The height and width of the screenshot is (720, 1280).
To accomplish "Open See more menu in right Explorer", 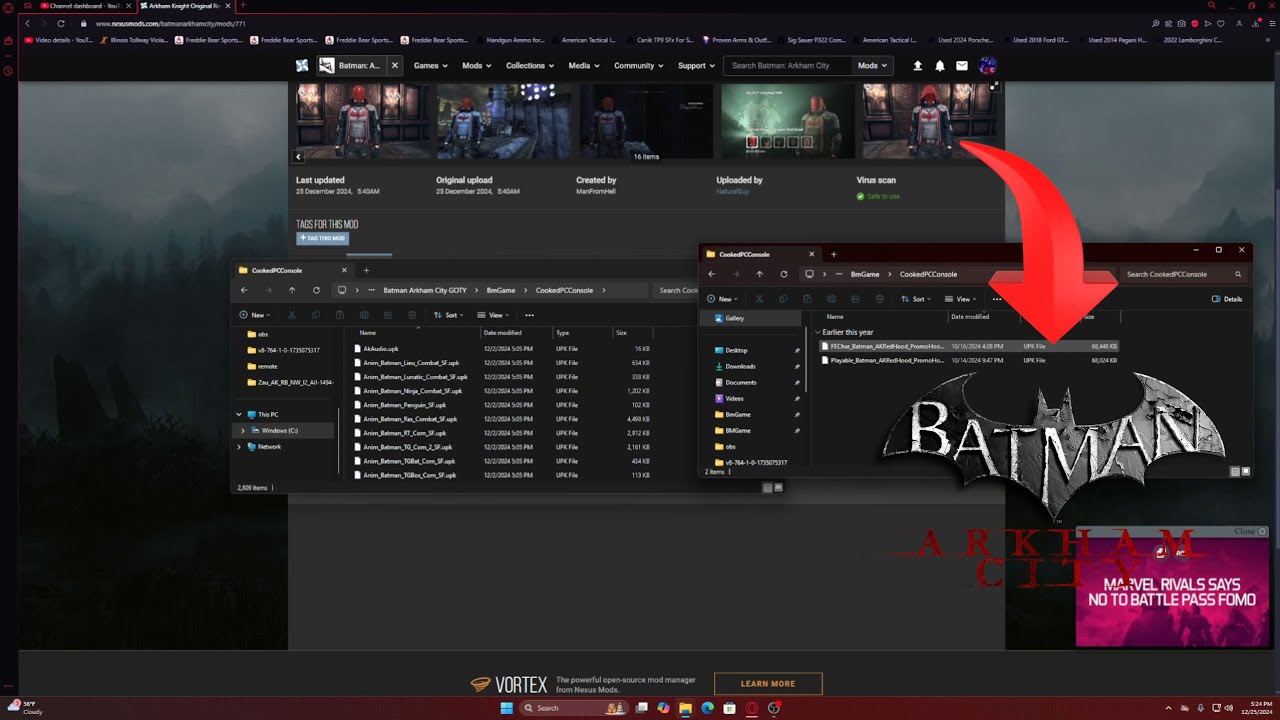I will click(997, 299).
